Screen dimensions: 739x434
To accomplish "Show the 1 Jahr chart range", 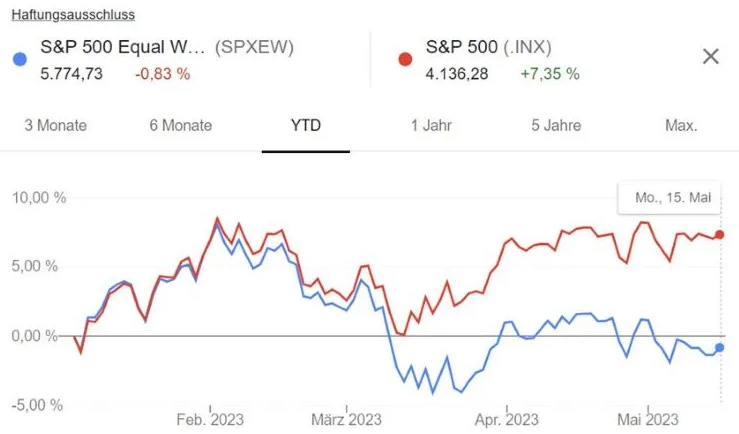I will pyautogui.click(x=429, y=126).
